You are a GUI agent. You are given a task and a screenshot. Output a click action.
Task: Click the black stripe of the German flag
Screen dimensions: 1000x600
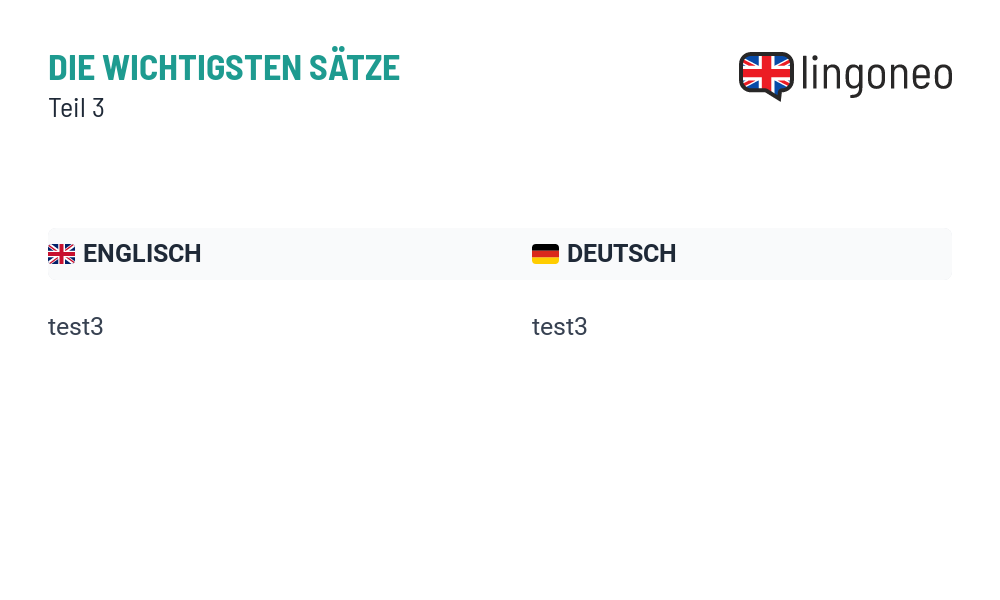545,247
